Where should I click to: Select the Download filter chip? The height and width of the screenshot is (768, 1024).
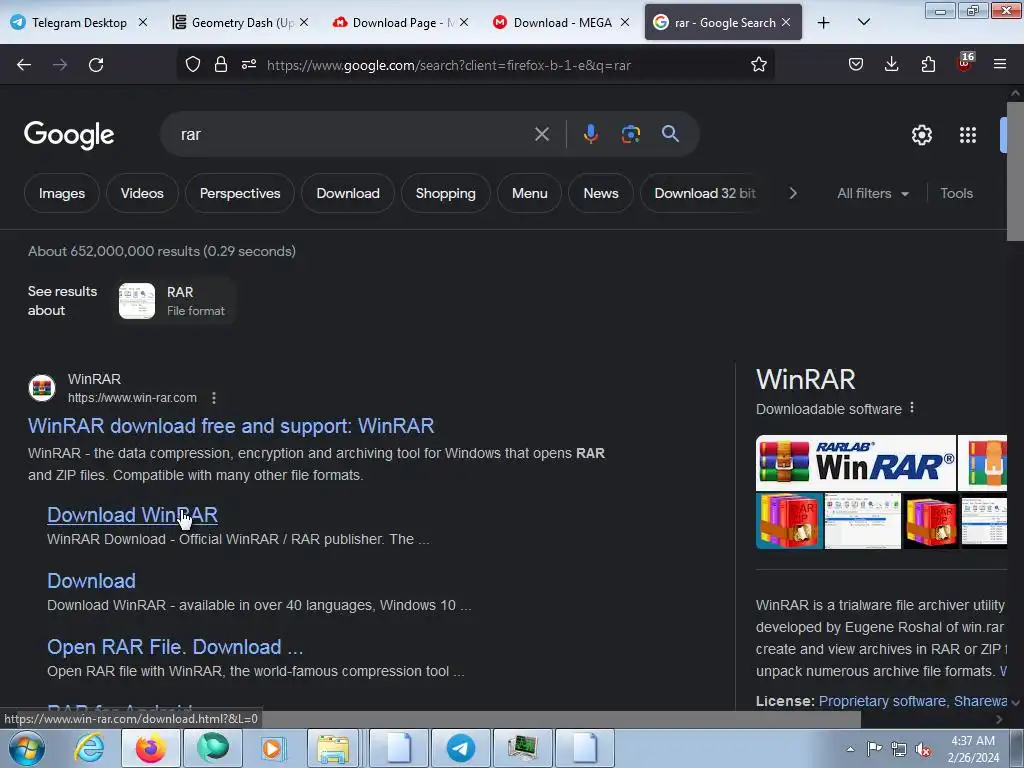[x=347, y=193]
